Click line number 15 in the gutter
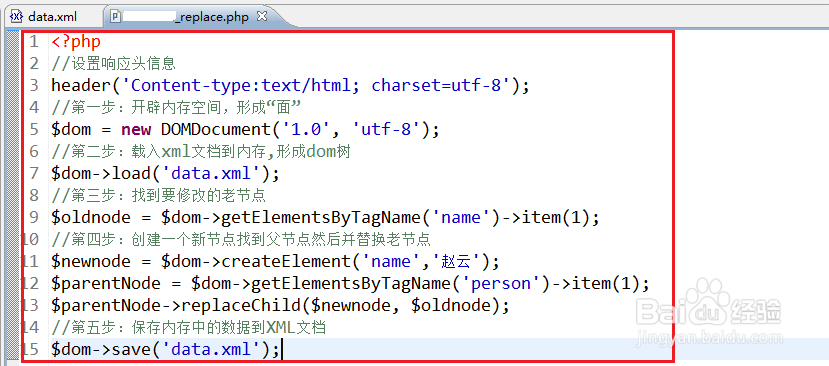829x366 pixels. click(31, 349)
